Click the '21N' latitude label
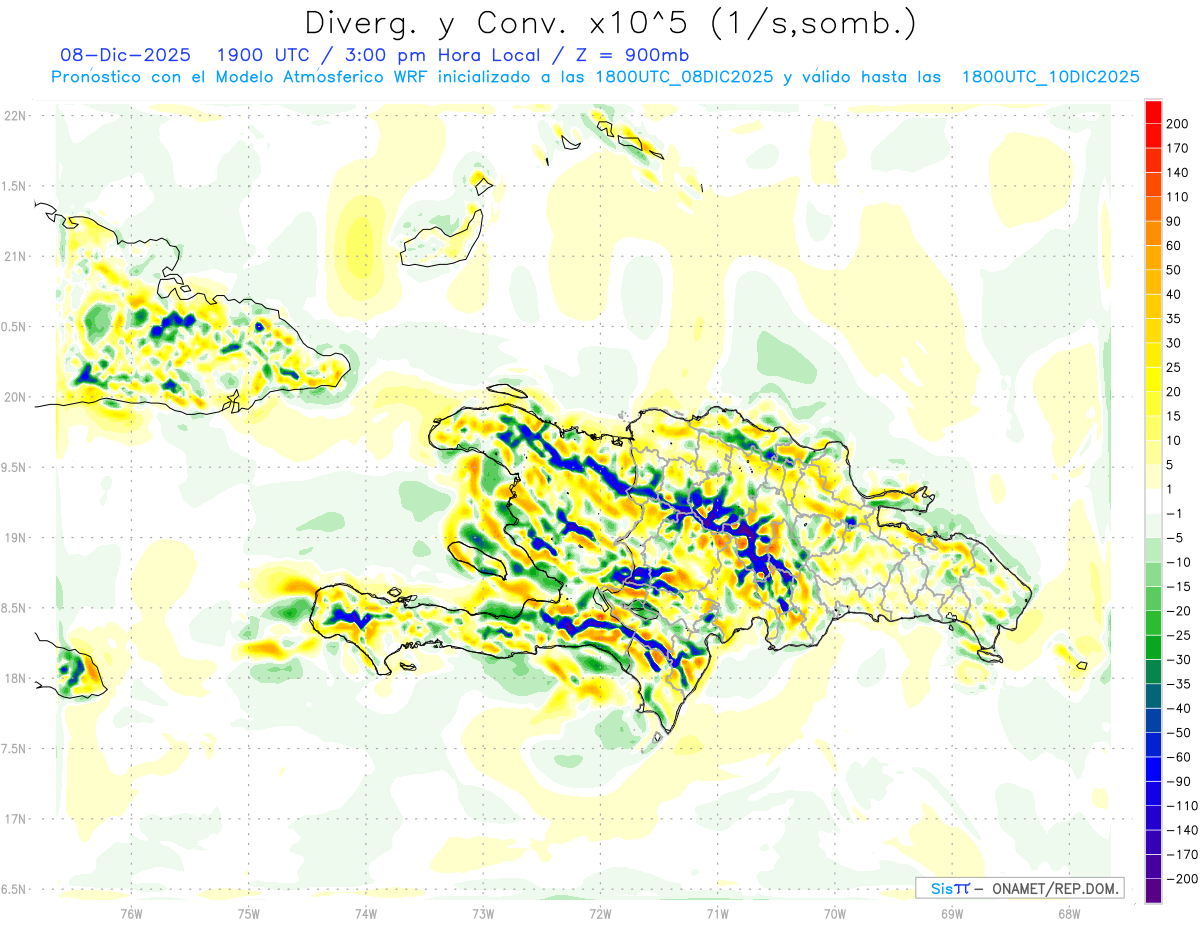Viewport: 1200px width, 927px height. tap(15, 256)
